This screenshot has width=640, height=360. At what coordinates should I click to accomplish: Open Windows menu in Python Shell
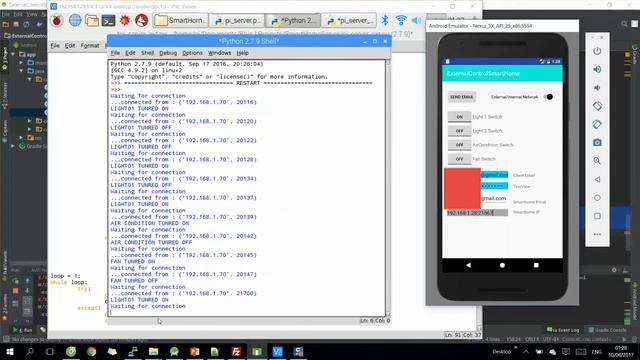click(219, 53)
